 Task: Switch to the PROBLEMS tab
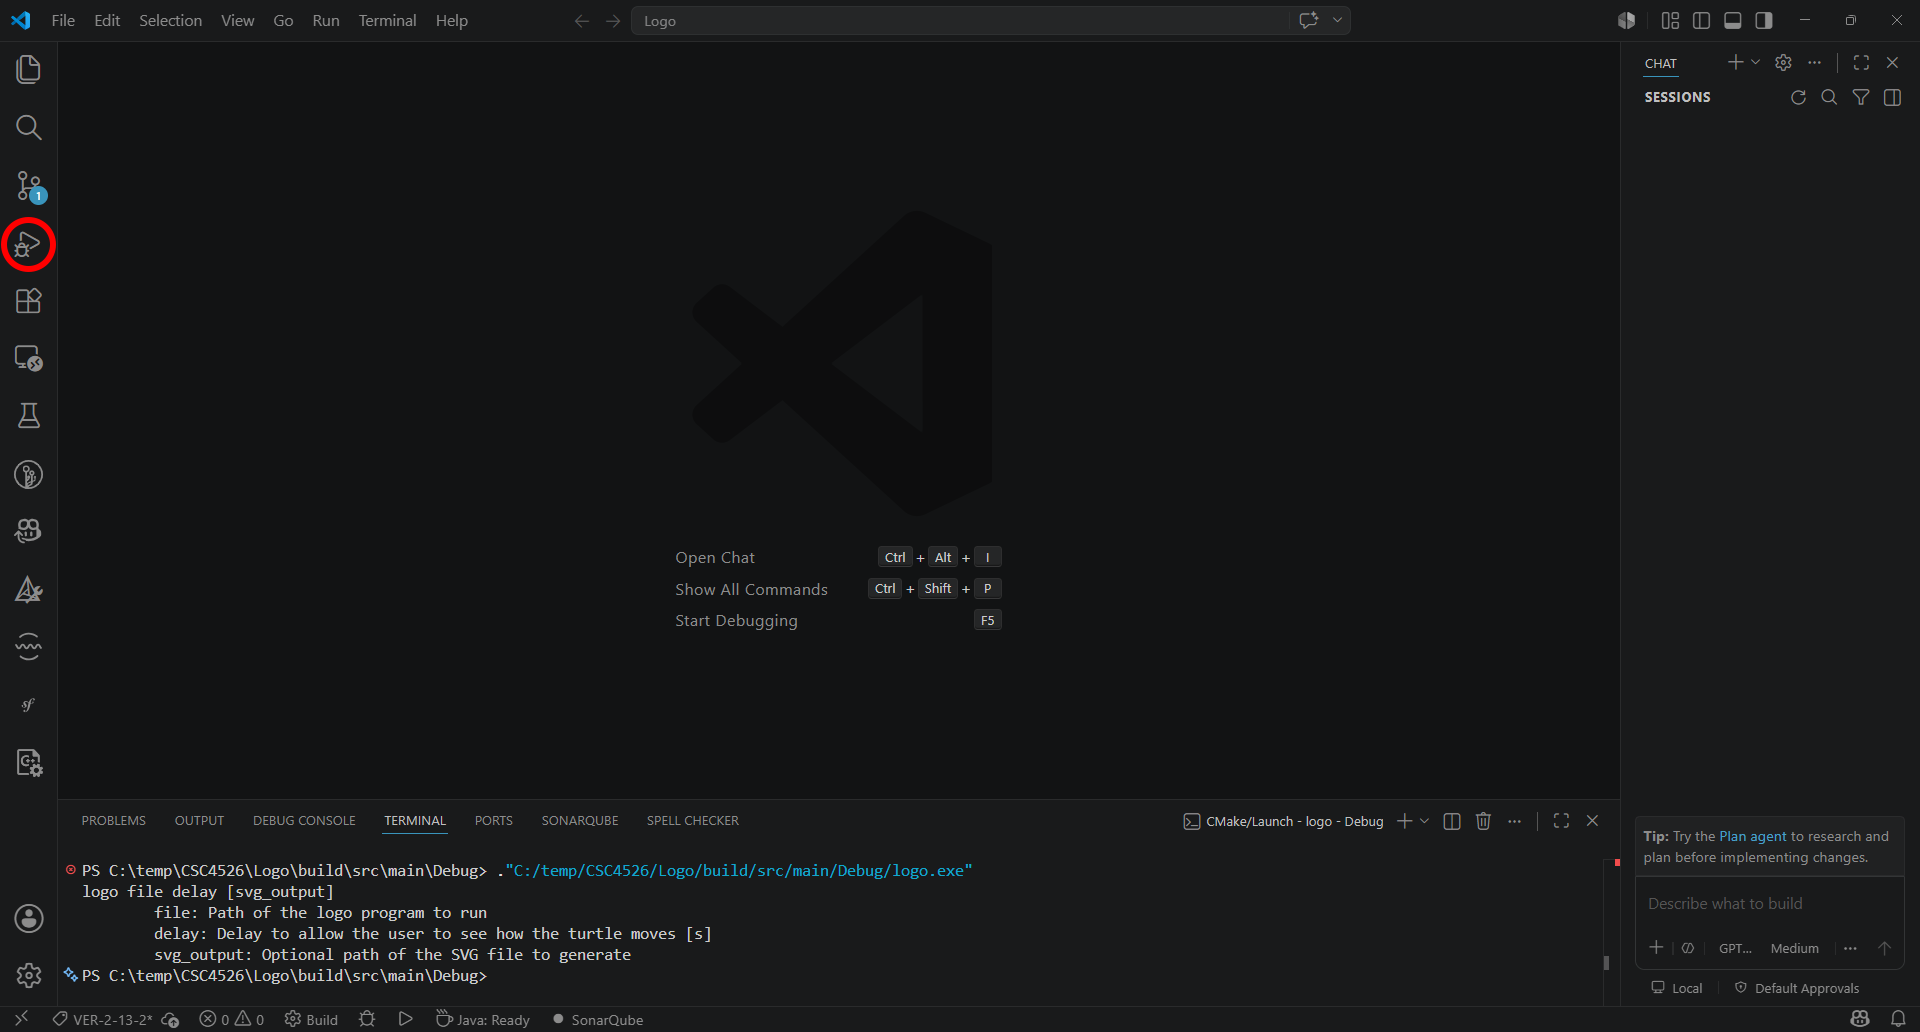pyautogui.click(x=114, y=821)
